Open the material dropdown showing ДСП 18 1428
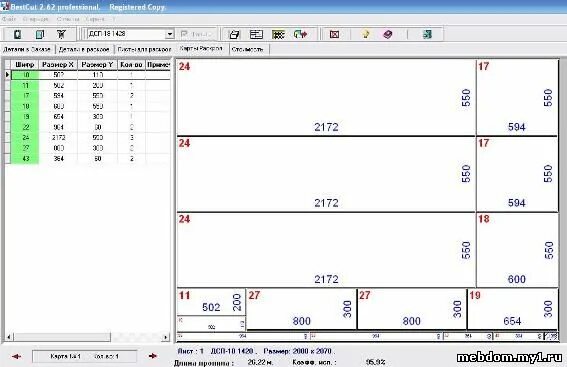 pos(170,34)
